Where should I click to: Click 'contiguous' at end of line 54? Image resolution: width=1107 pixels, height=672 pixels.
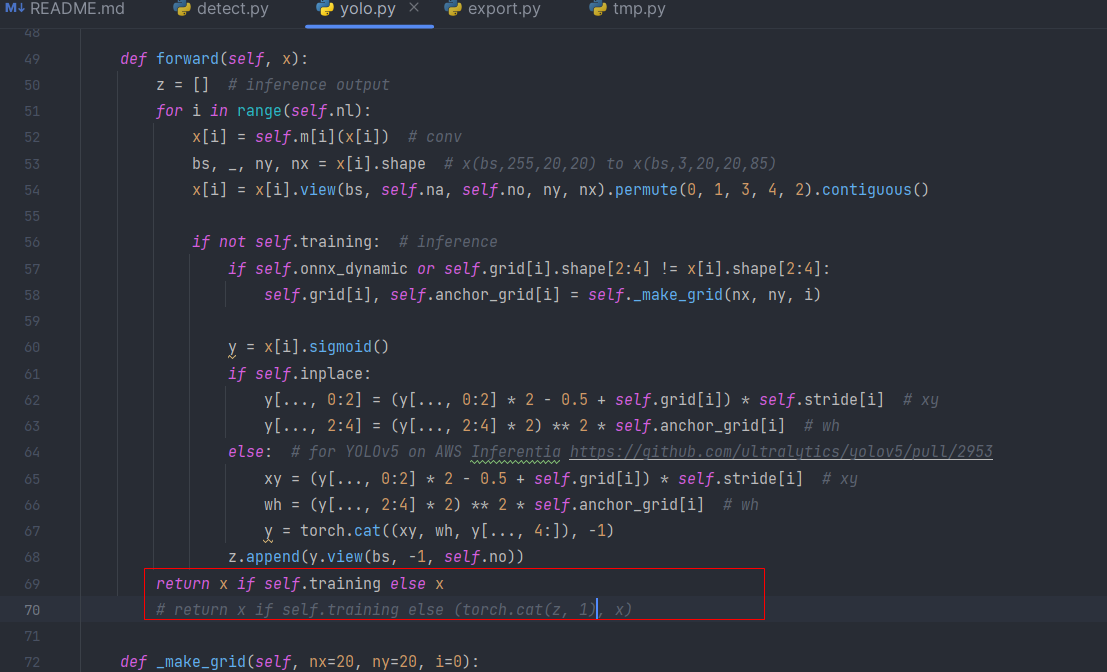pyautogui.click(x=867, y=190)
